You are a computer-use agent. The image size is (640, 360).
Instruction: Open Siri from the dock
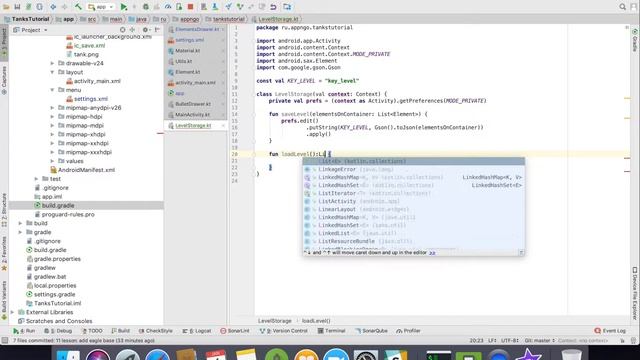[x=98, y=355]
